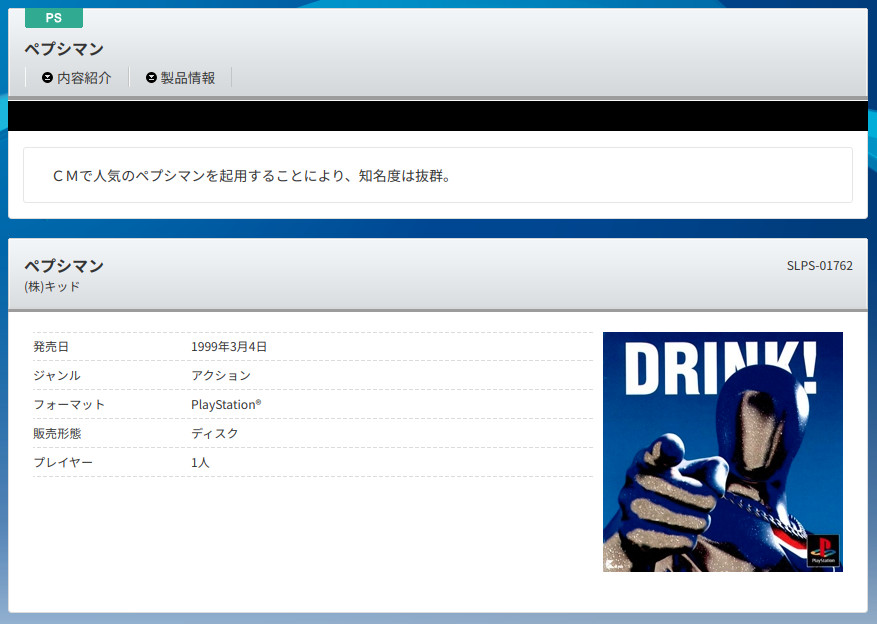Click the game description text box

437,176
